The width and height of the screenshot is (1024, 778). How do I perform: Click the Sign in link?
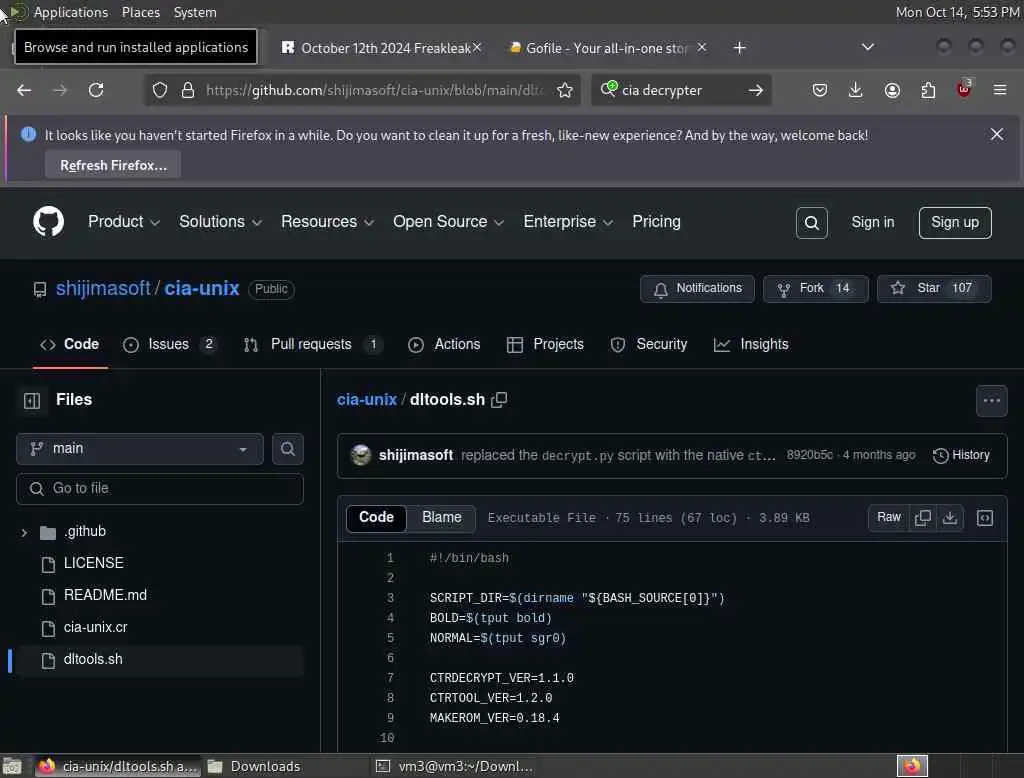872,223
